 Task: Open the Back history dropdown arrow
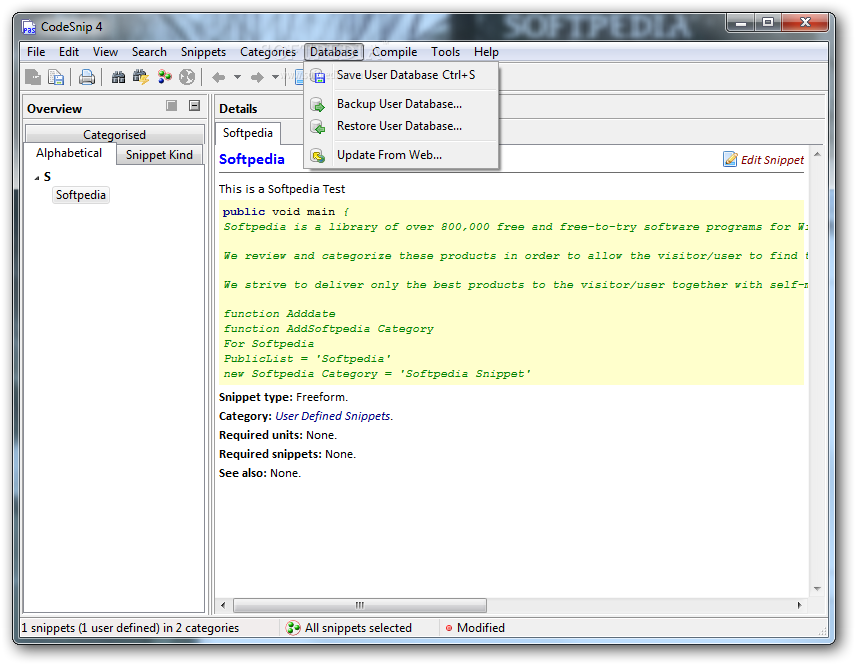pyautogui.click(x=237, y=78)
